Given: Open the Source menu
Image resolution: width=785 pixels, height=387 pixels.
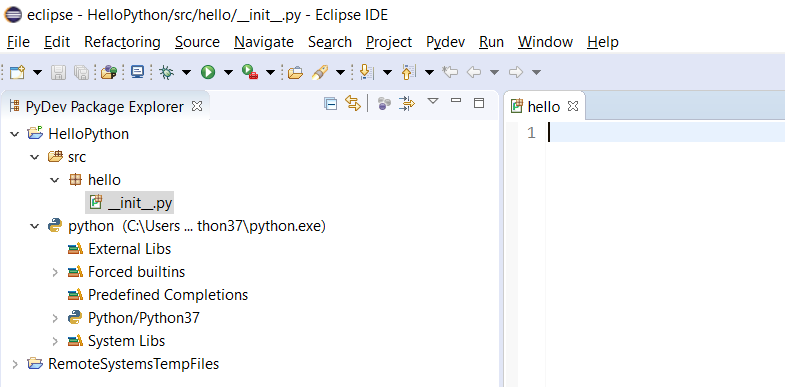Looking at the screenshot, I should coord(197,42).
